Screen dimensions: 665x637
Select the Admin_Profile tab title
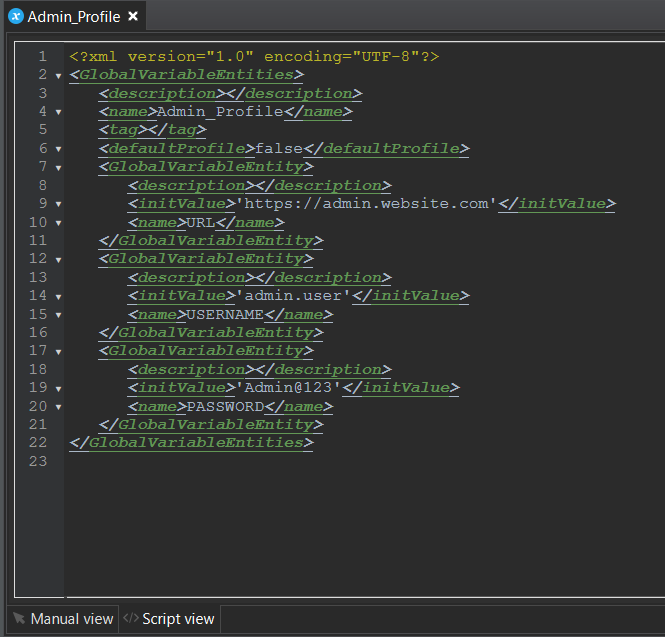[73, 17]
